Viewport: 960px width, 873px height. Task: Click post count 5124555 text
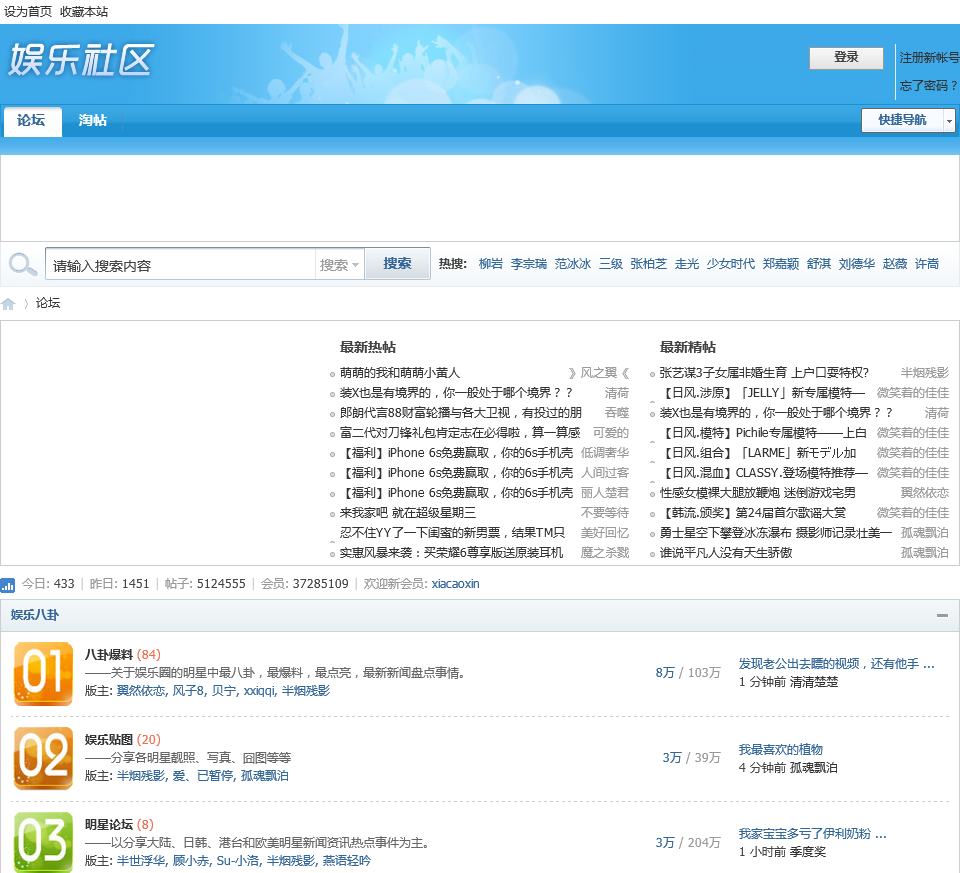[x=221, y=584]
